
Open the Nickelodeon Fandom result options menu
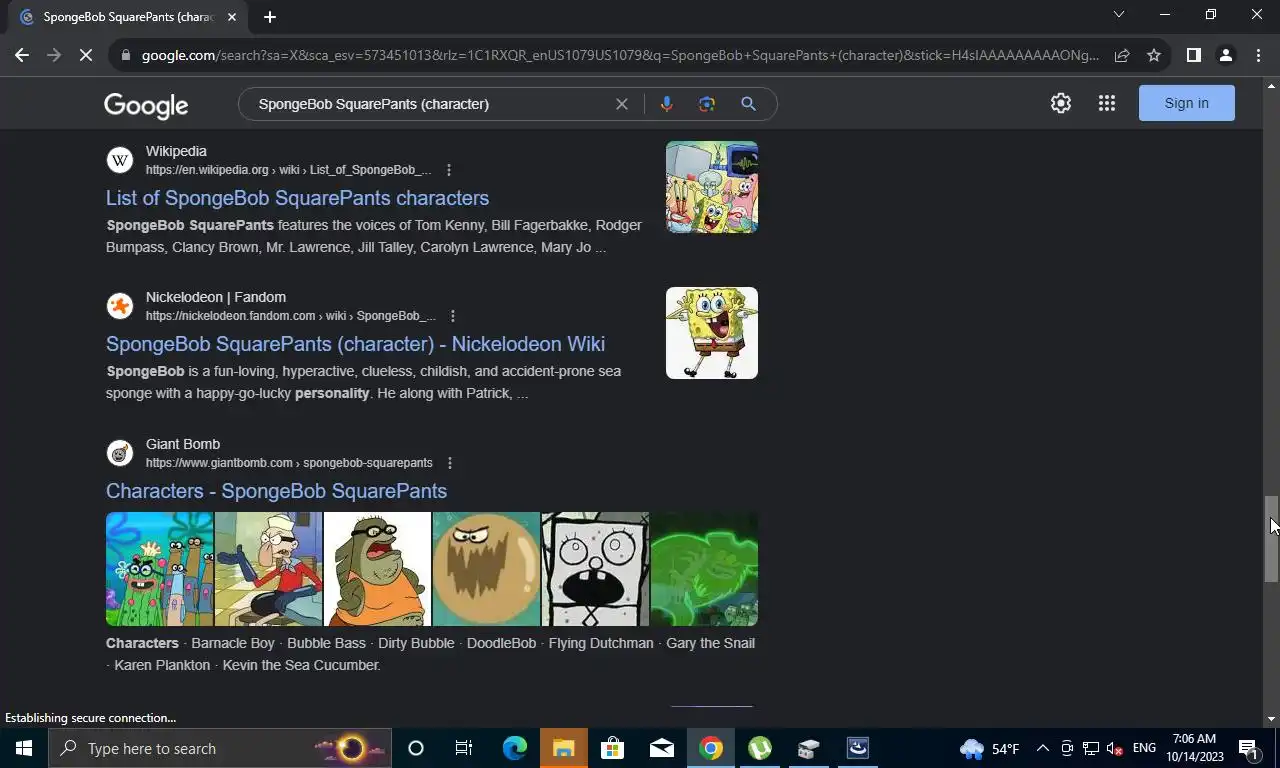click(x=452, y=316)
